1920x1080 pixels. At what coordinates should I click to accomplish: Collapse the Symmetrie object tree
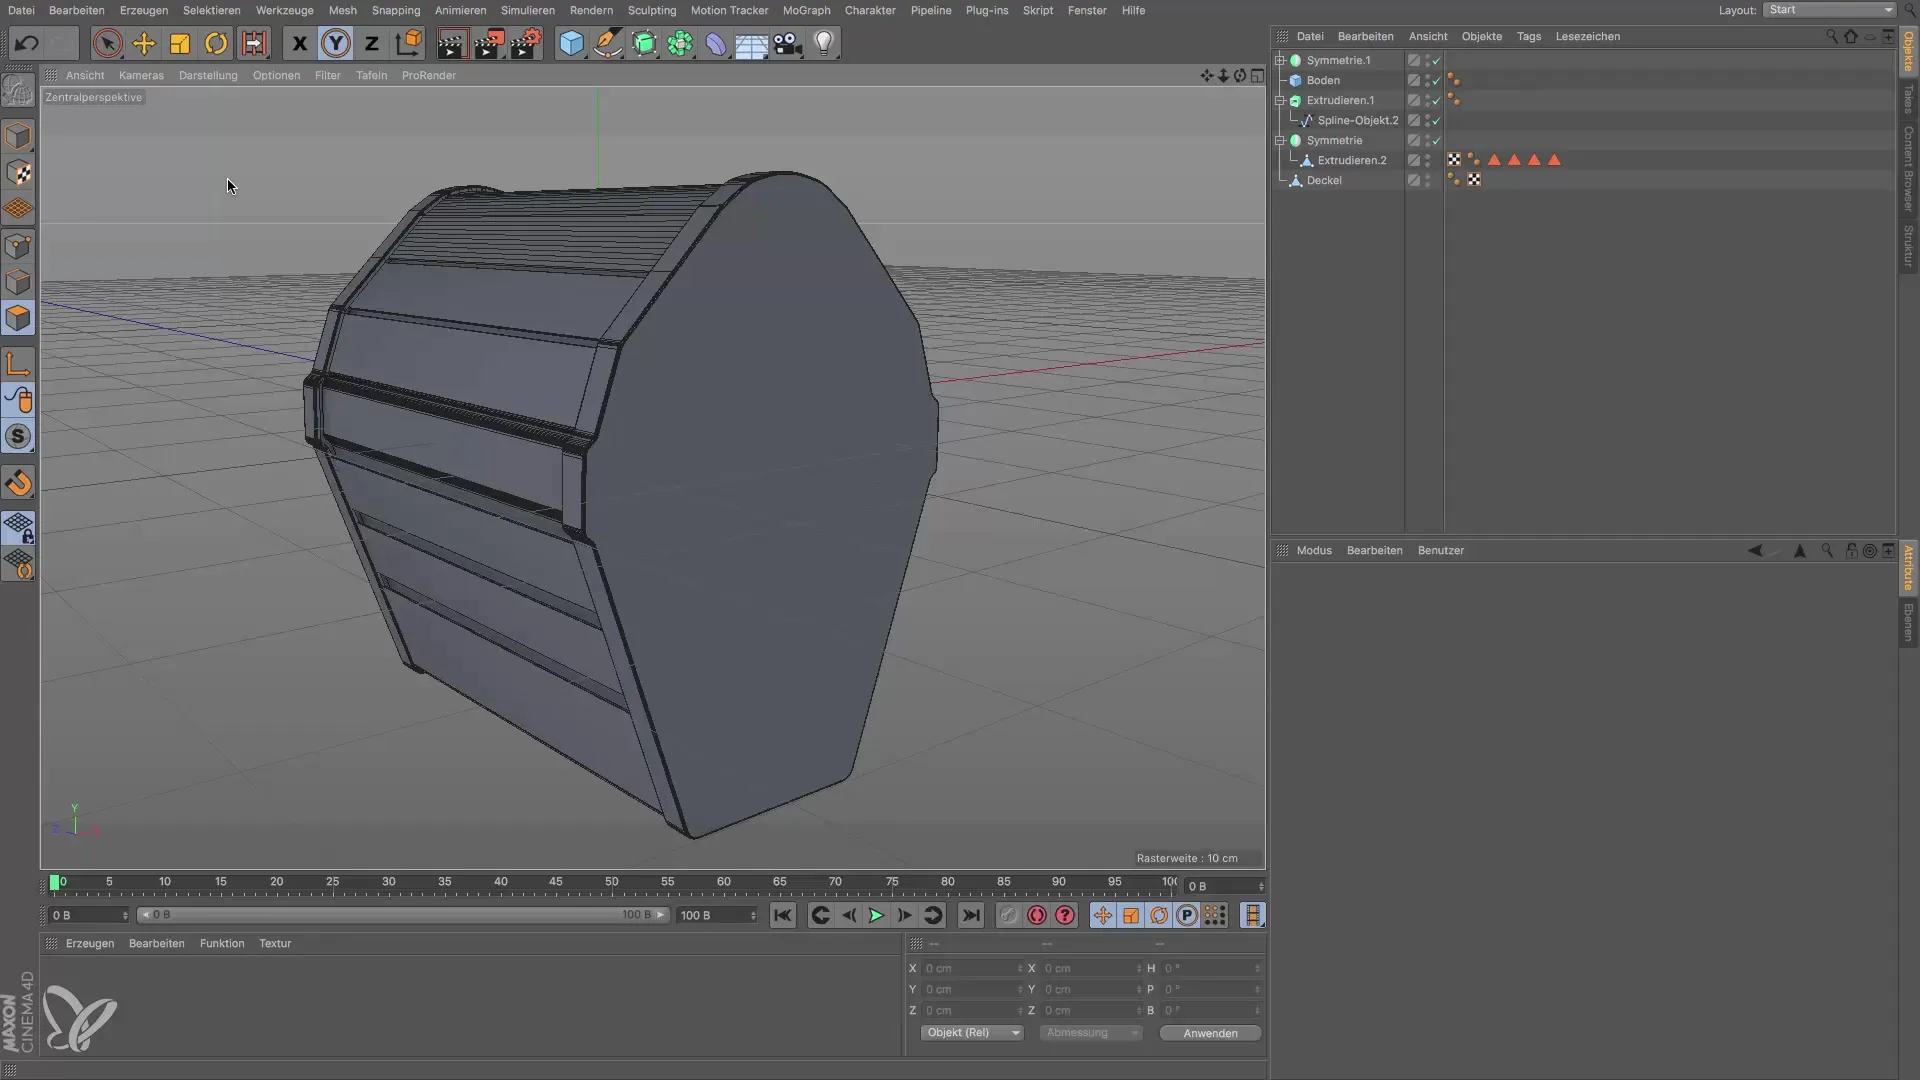pyautogui.click(x=1280, y=140)
